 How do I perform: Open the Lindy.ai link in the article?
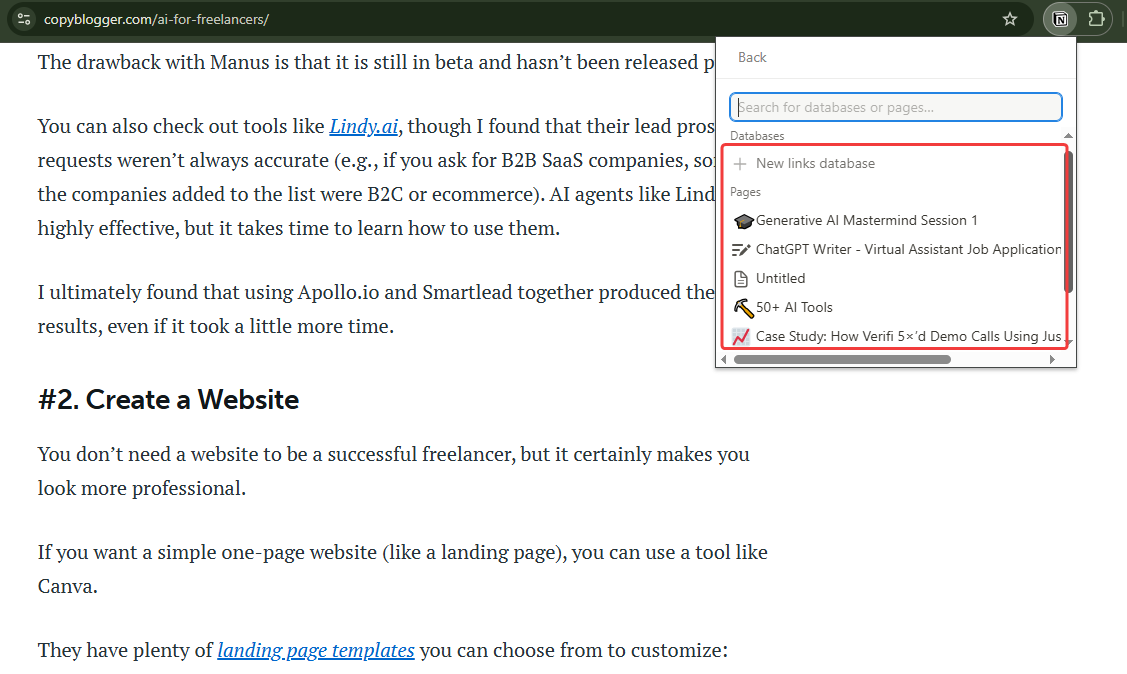[x=365, y=127]
